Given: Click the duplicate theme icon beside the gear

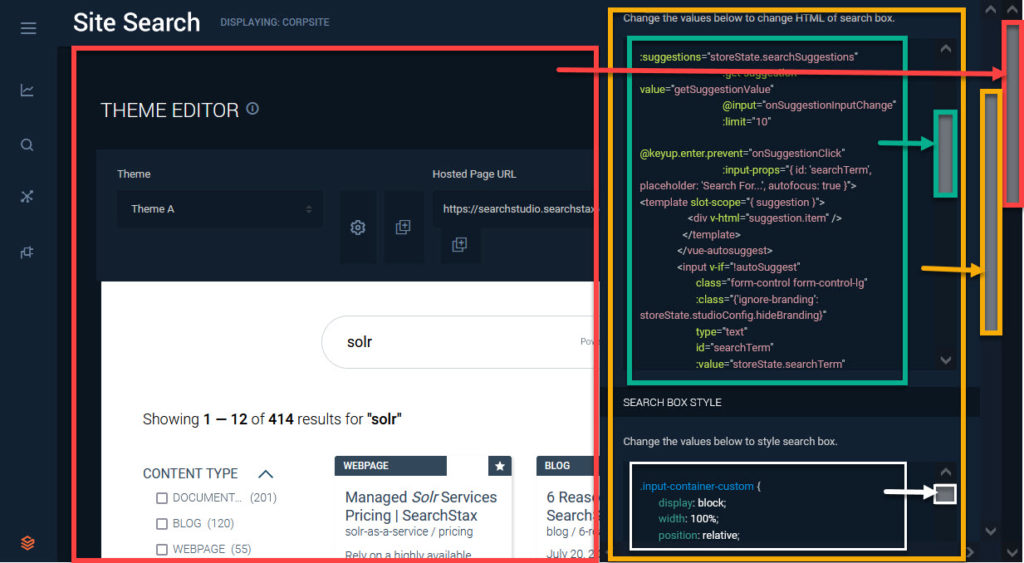Looking at the screenshot, I should (x=403, y=227).
